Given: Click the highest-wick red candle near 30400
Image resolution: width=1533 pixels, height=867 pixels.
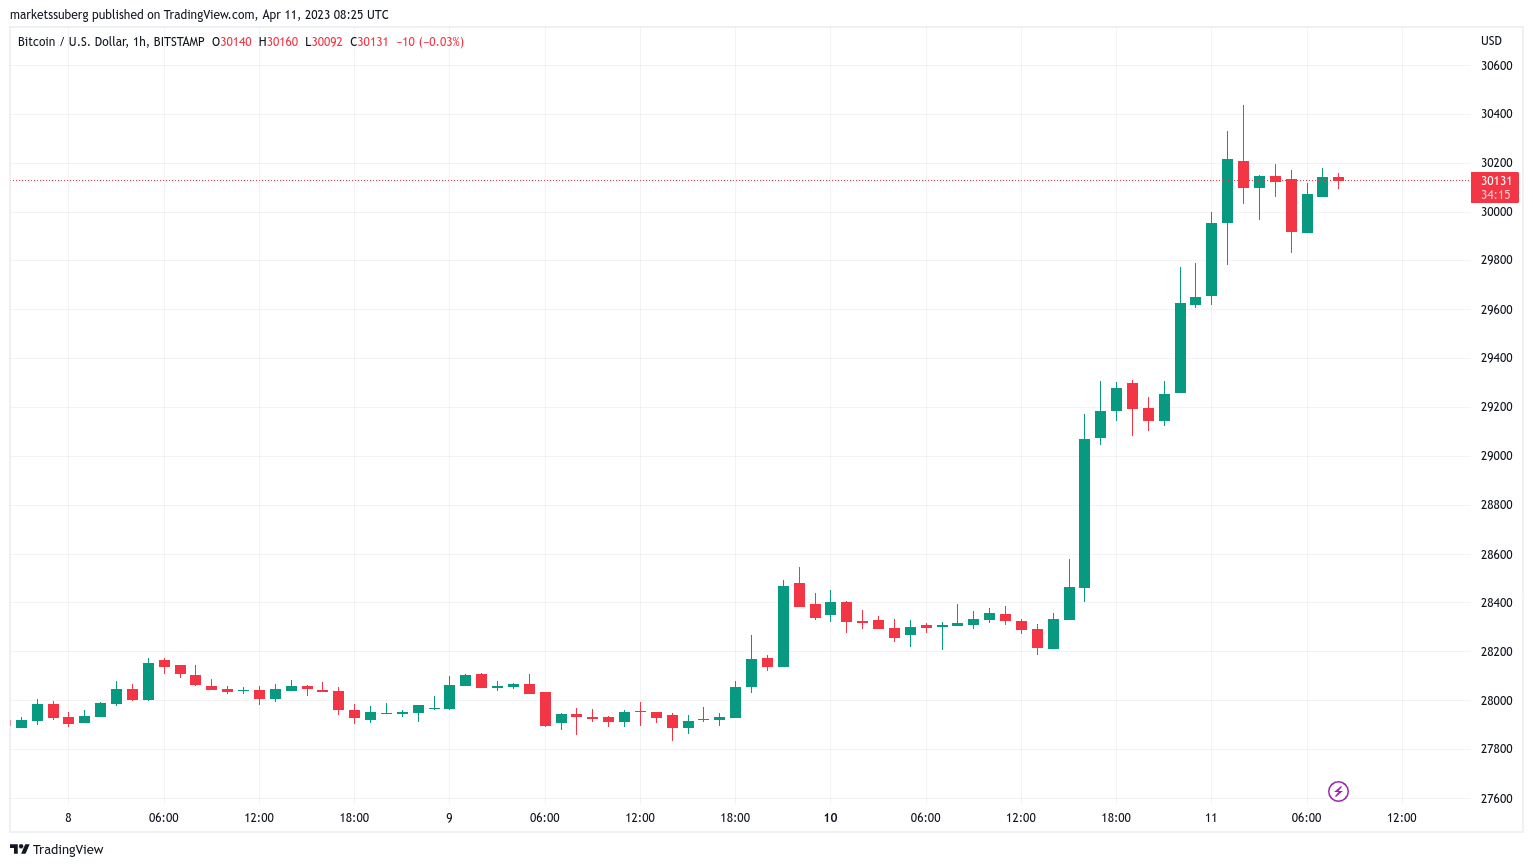Looking at the screenshot, I should click(1243, 174).
